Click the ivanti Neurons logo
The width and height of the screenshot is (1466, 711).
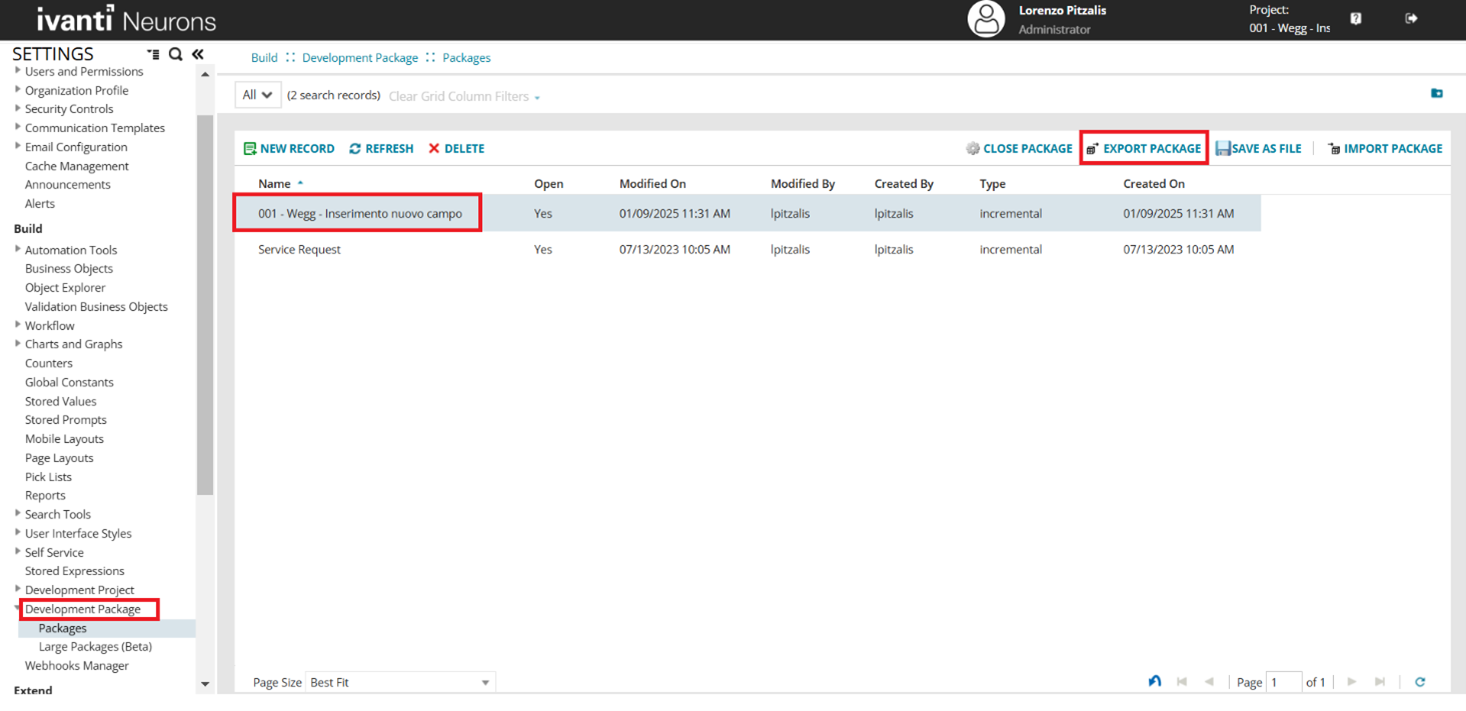pyautogui.click(x=126, y=19)
